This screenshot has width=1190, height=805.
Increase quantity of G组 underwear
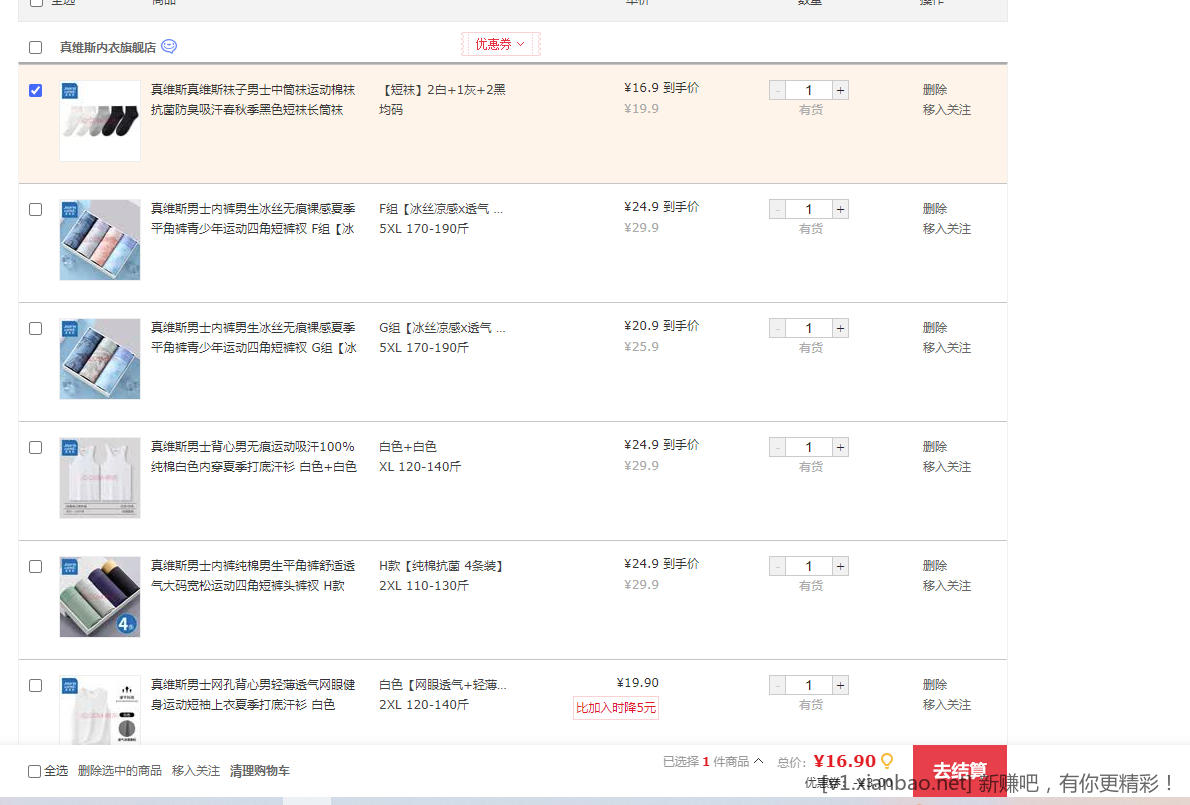tap(840, 329)
